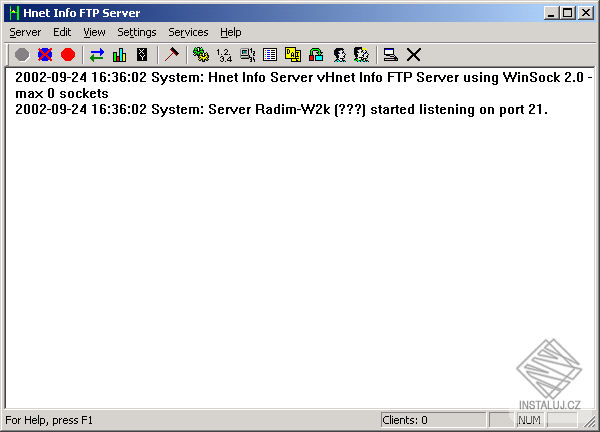Viewport: 600px width, 432px height.
Task: Close the Hnet Info FTP Server window
Action: tap(586, 13)
